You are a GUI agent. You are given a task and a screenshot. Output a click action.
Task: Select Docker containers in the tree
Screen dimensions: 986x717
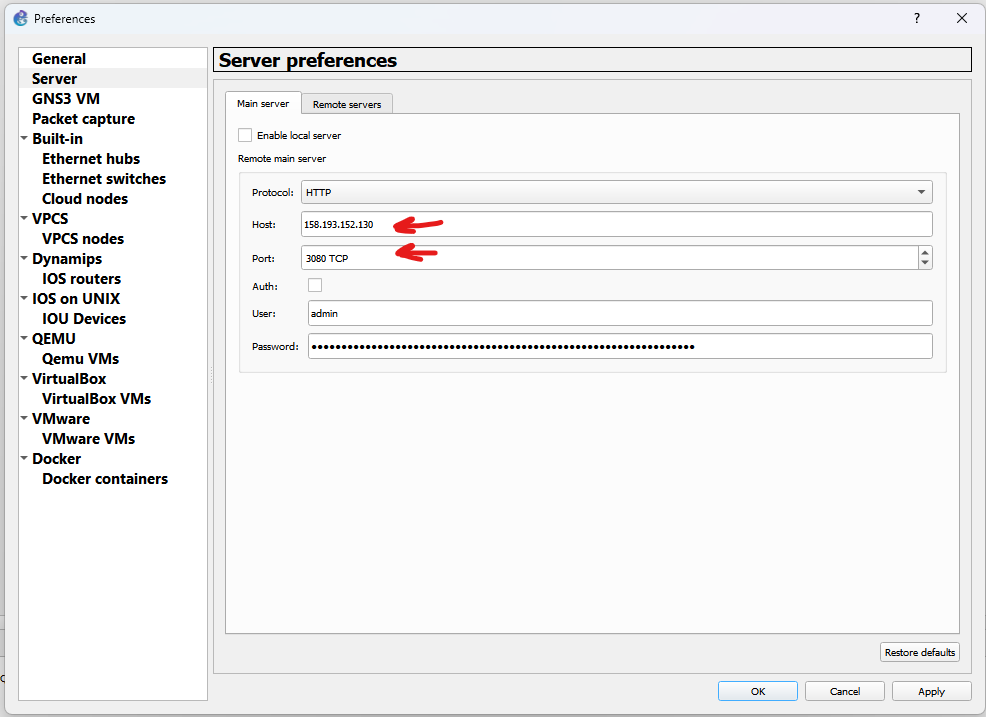(x=105, y=479)
